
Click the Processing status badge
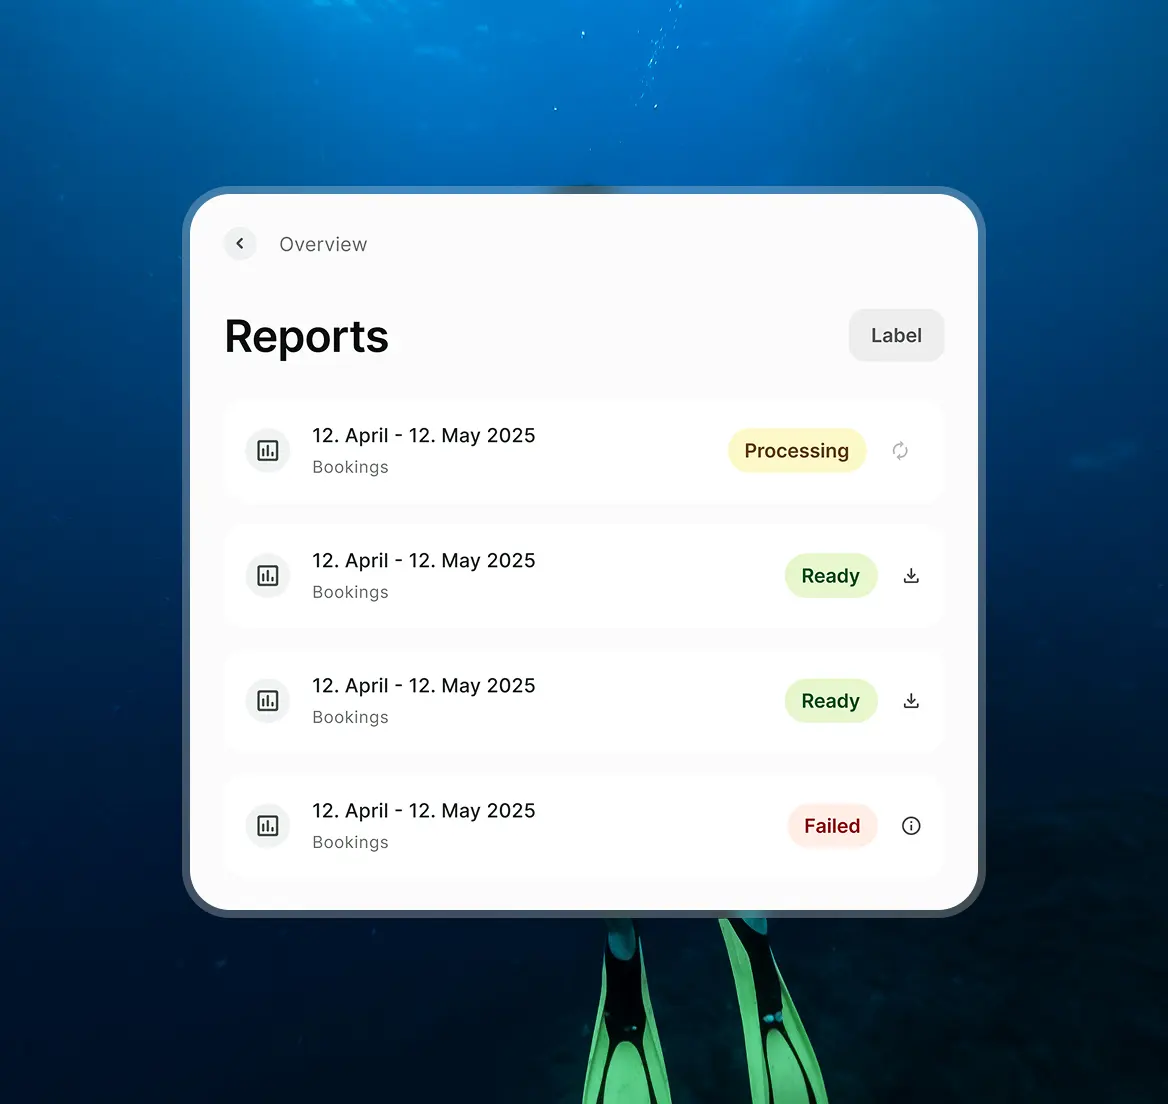click(x=797, y=450)
